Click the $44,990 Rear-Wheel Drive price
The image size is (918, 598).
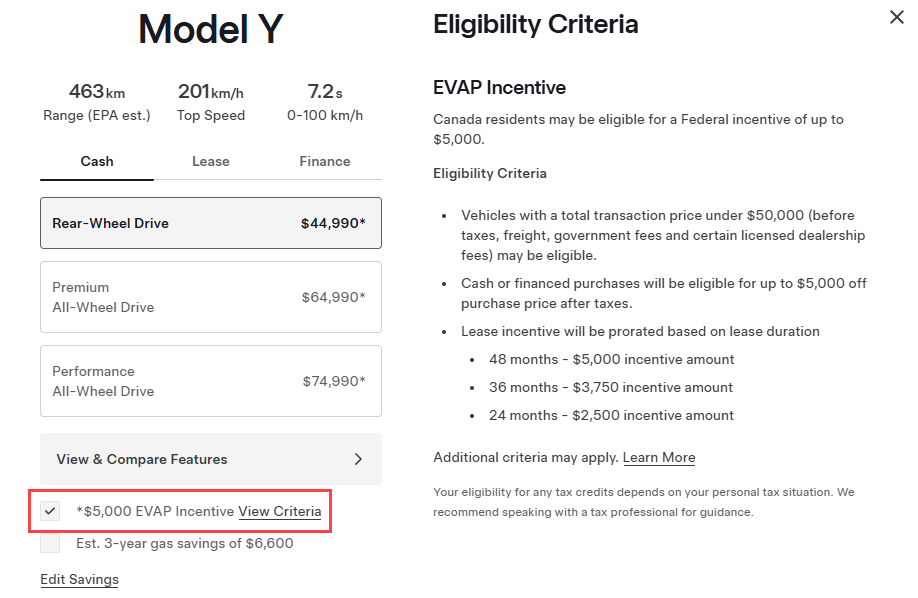pyautogui.click(x=333, y=223)
